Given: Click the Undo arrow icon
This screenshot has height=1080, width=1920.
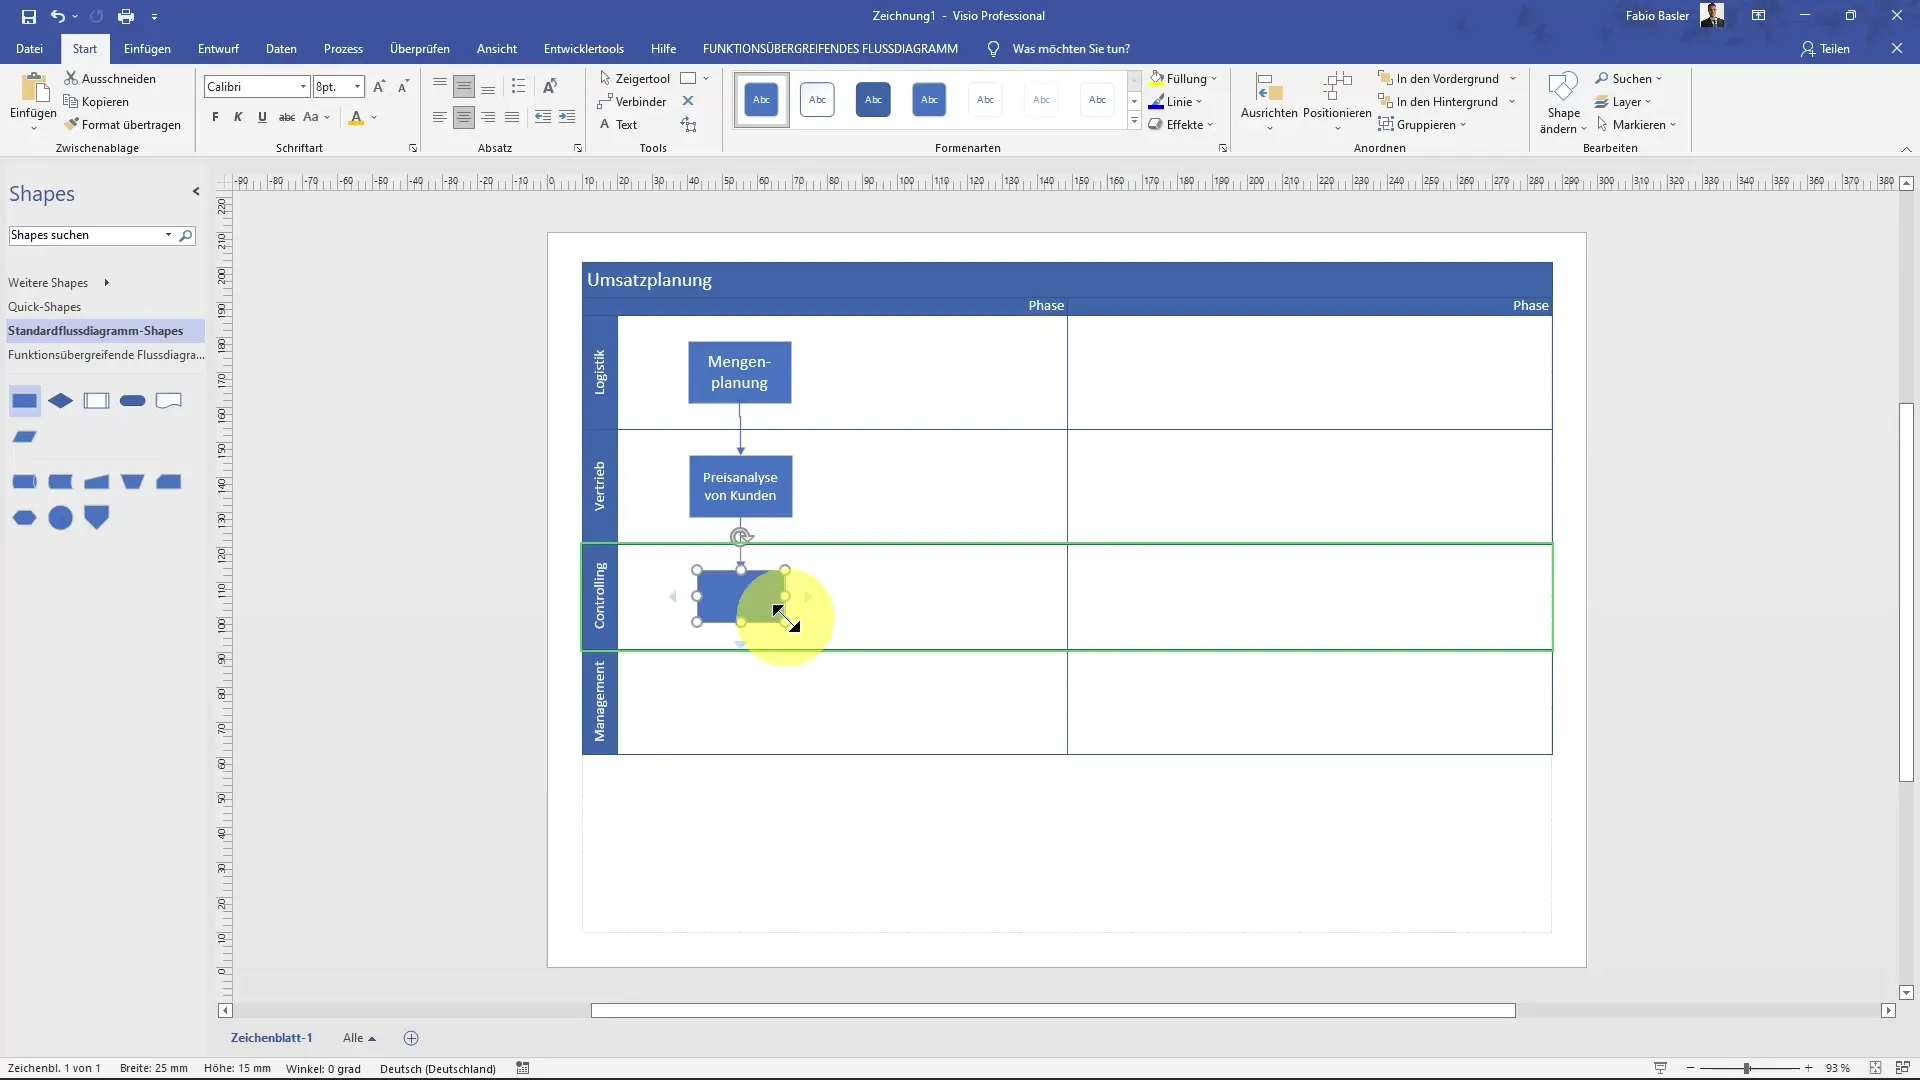Looking at the screenshot, I should 58,16.
